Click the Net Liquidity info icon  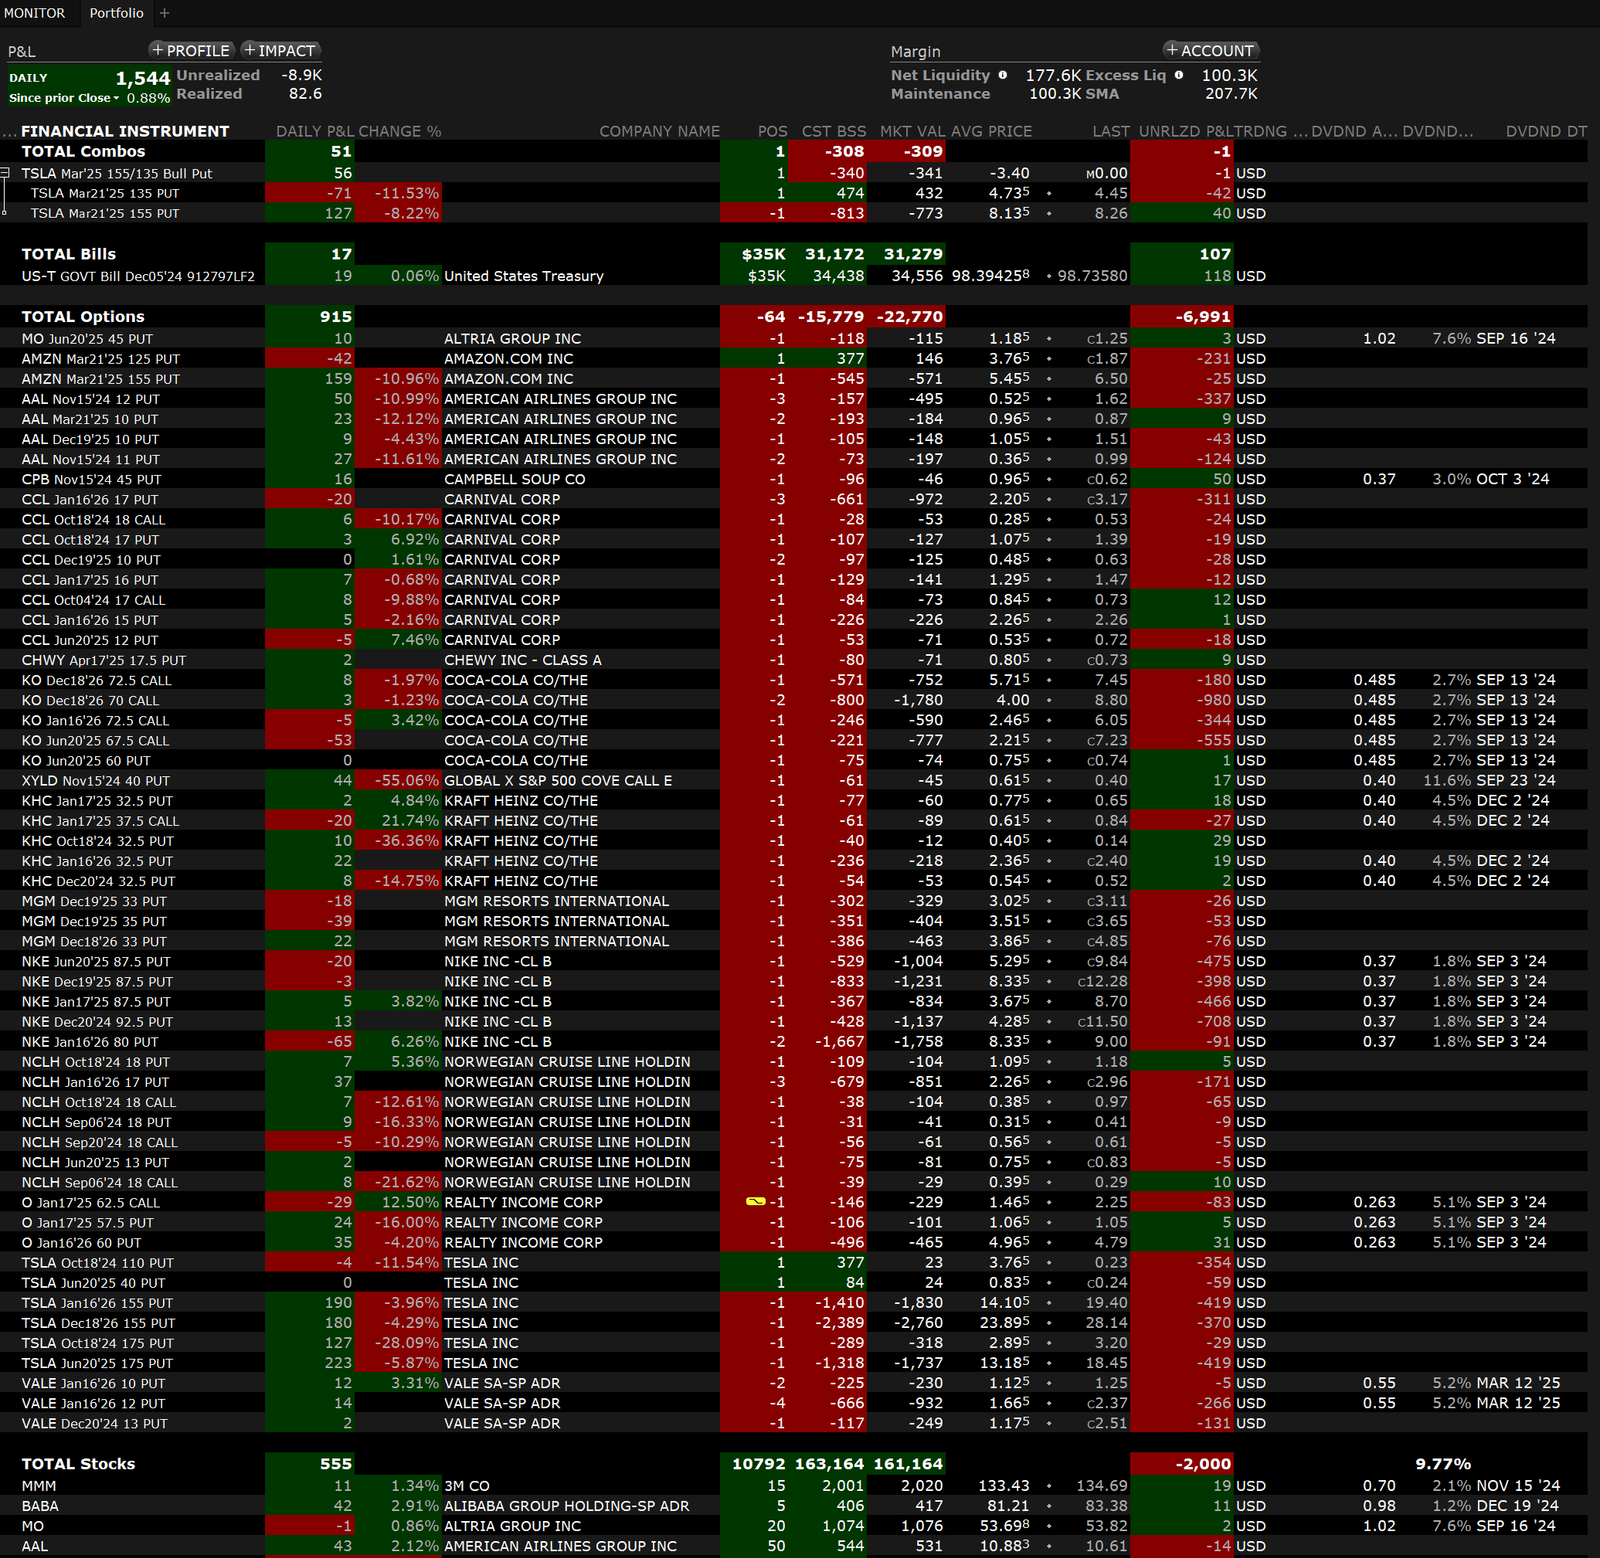(x=1002, y=75)
